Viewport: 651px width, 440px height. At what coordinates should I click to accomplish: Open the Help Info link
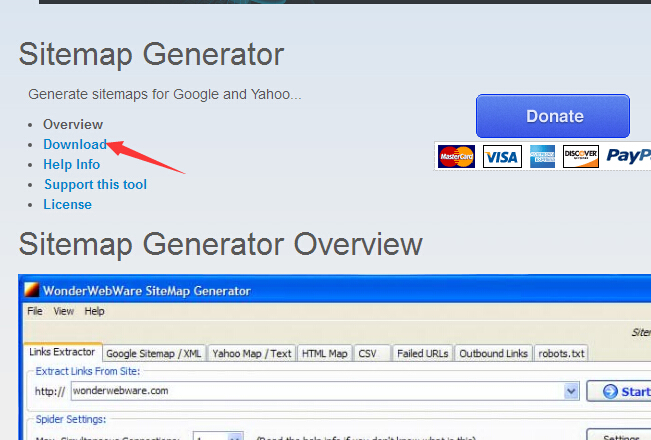click(71, 164)
